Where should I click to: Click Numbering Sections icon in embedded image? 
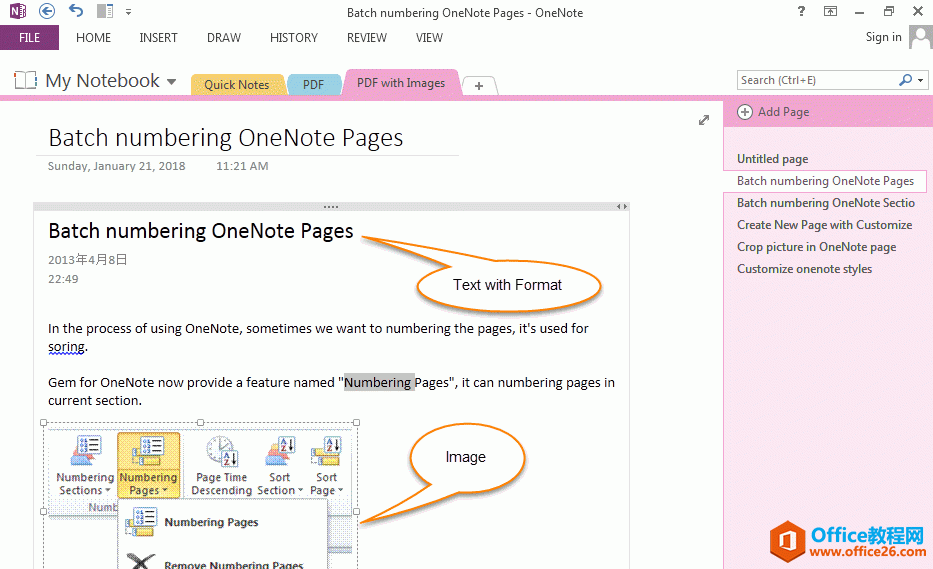(85, 465)
